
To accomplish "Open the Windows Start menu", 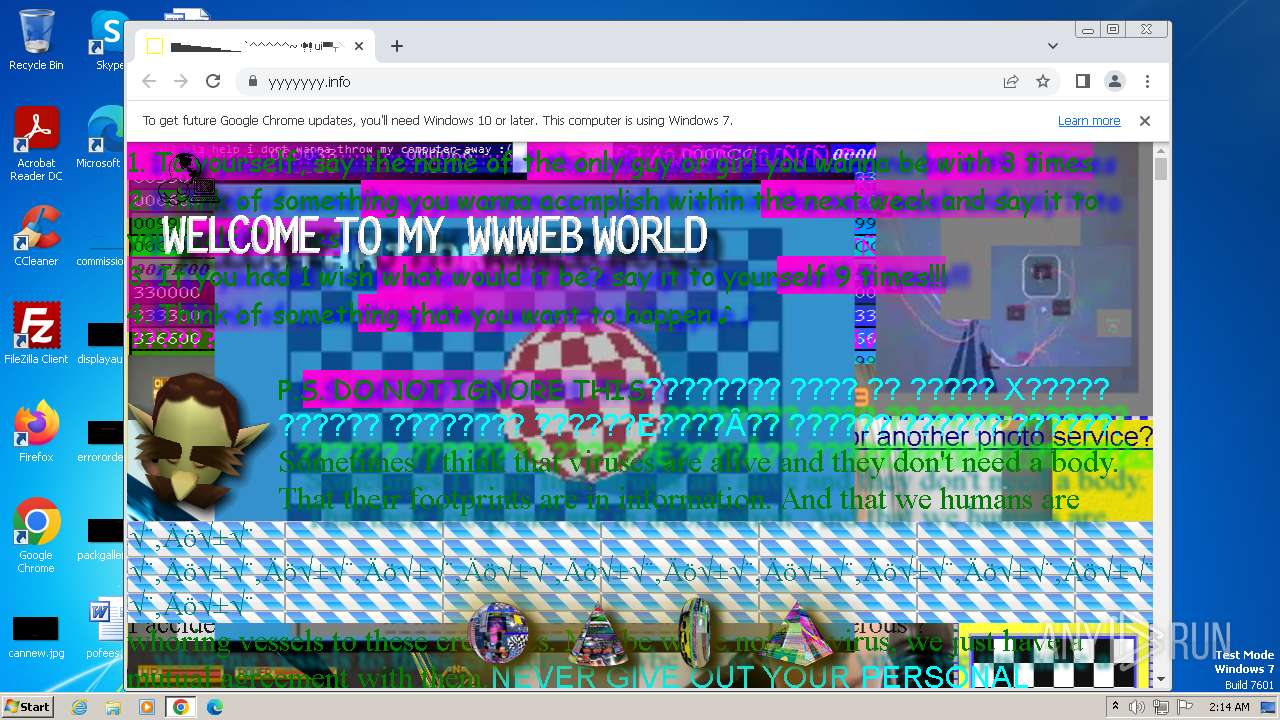I will click(28, 706).
